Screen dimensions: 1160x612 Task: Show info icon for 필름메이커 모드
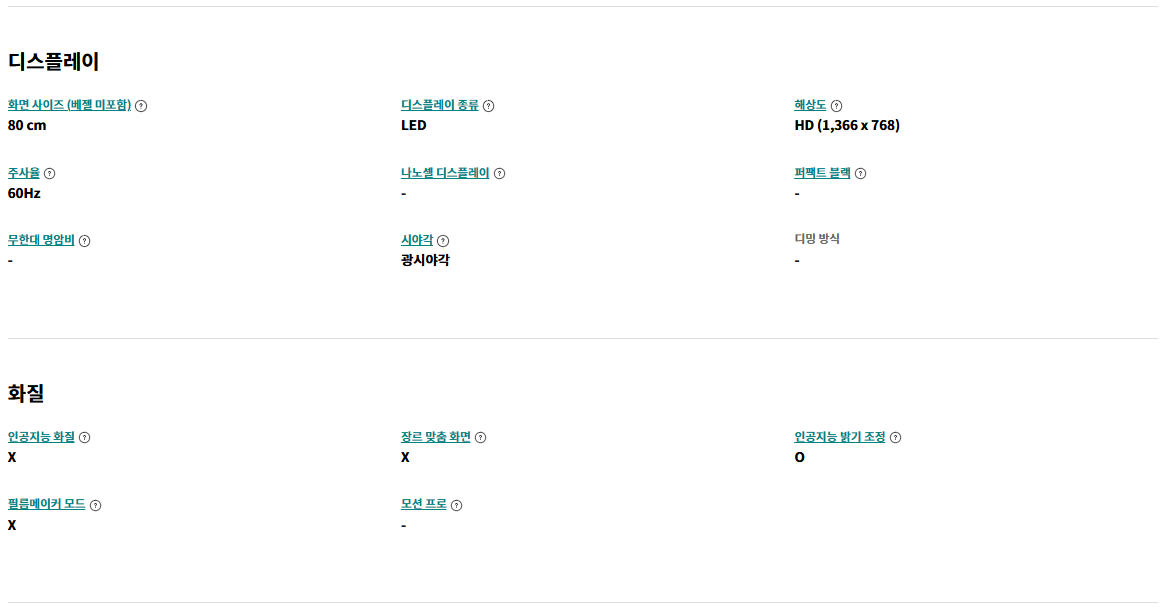coord(95,505)
